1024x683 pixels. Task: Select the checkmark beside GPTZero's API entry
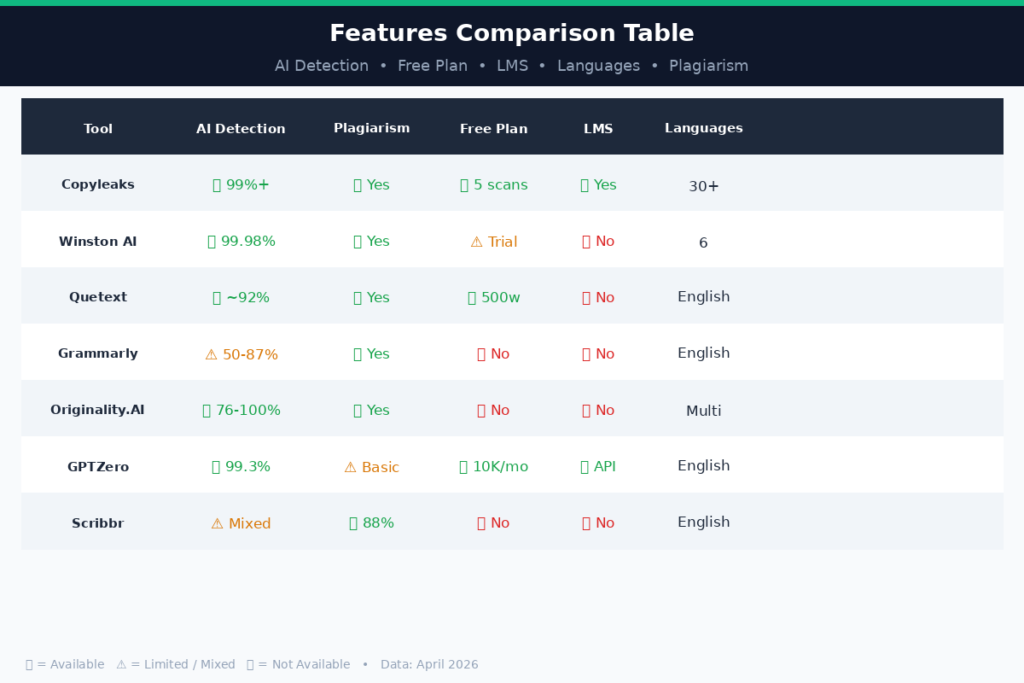[584, 466]
